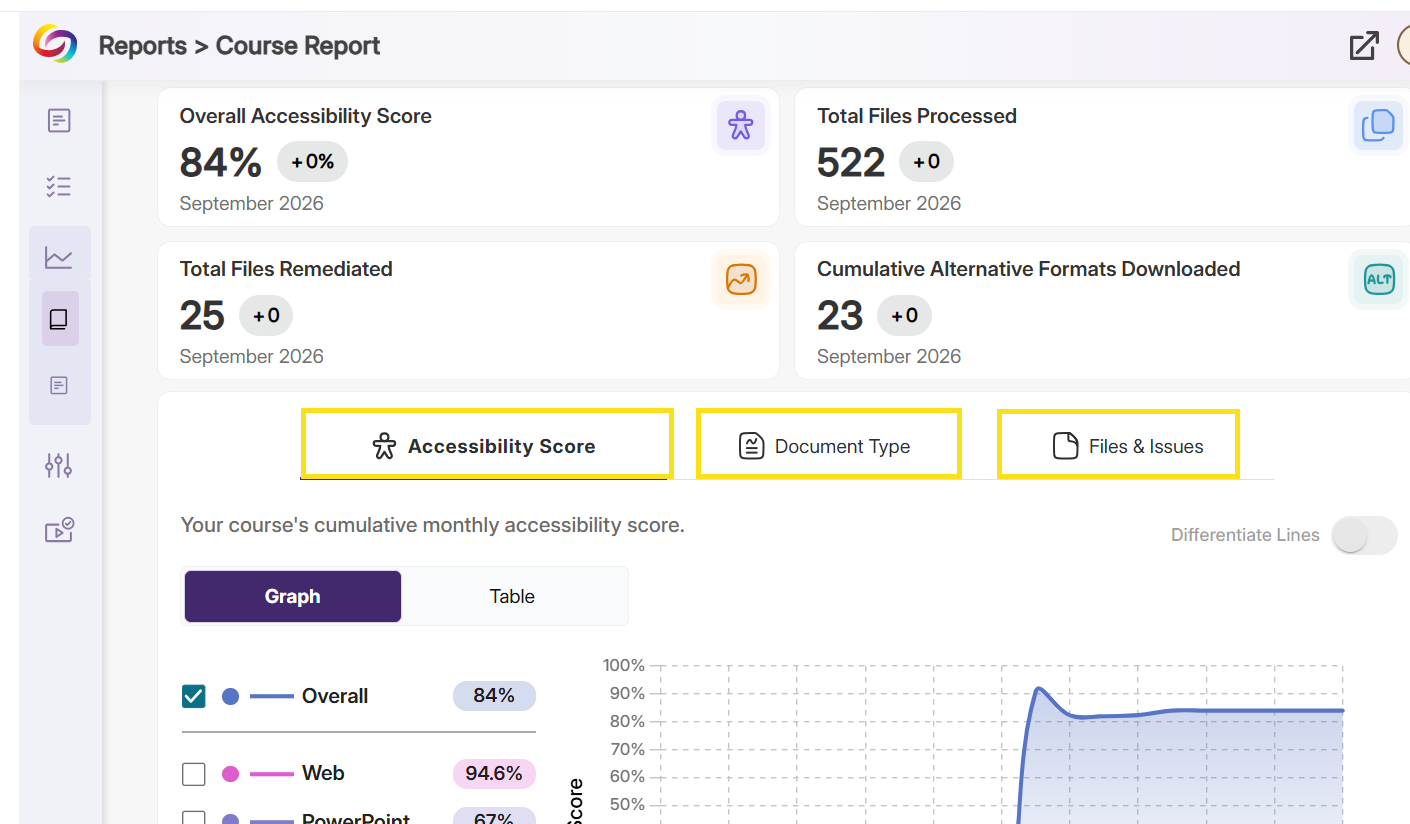Click the Course Report breadcrumb text
The image size is (1410, 824).
pyautogui.click(x=298, y=46)
